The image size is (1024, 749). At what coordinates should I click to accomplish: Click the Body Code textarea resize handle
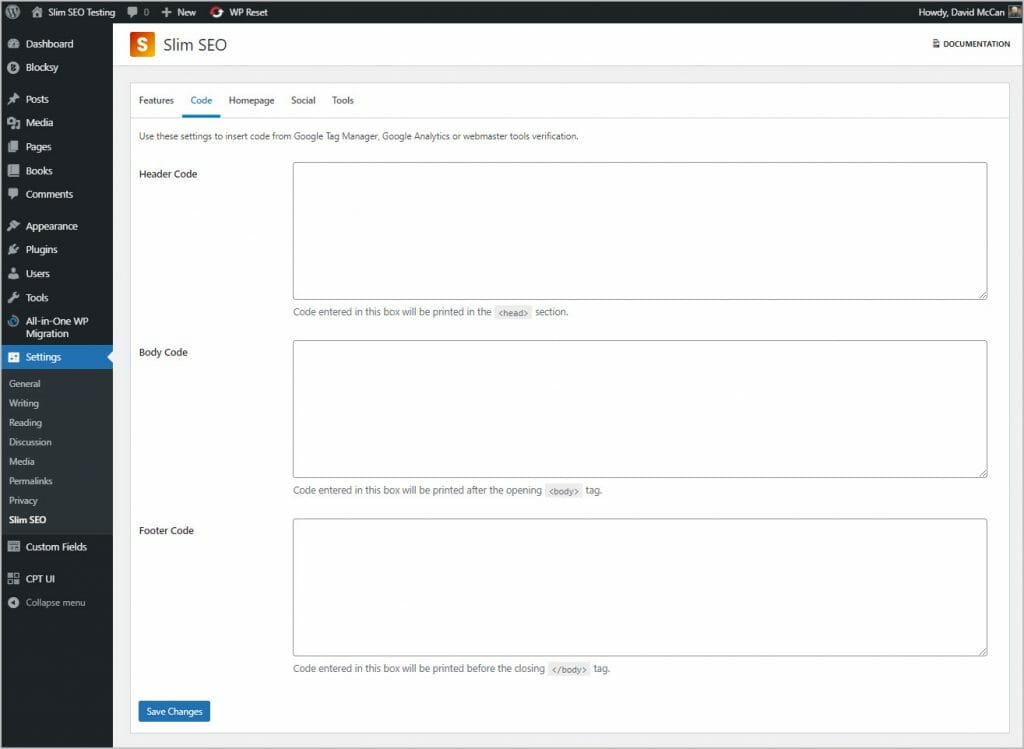983,473
